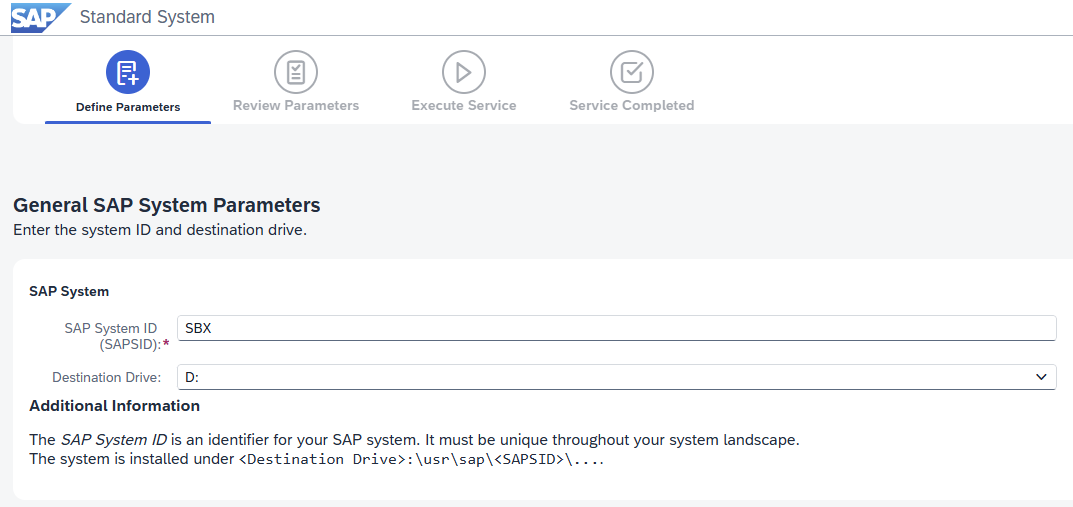Expand the Destination Drive dropdown arrow

click(1042, 377)
